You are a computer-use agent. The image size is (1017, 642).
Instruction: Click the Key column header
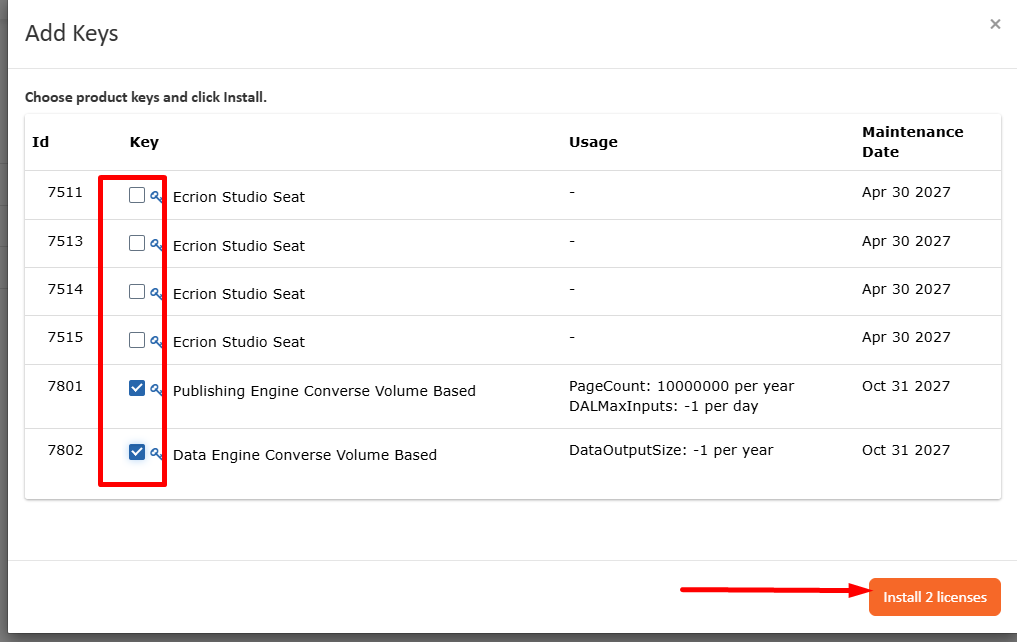[144, 142]
